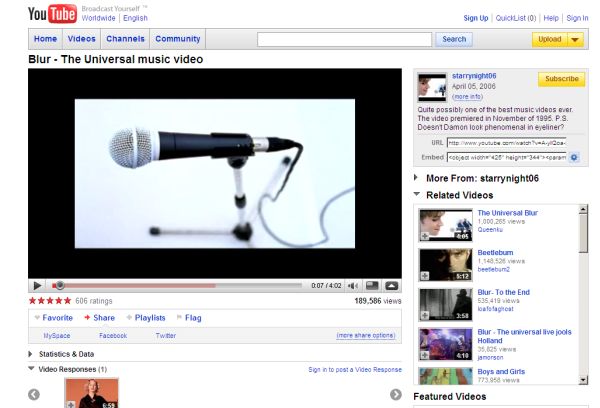Open the Channels tab
The image size is (600, 408).
coord(126,39)
